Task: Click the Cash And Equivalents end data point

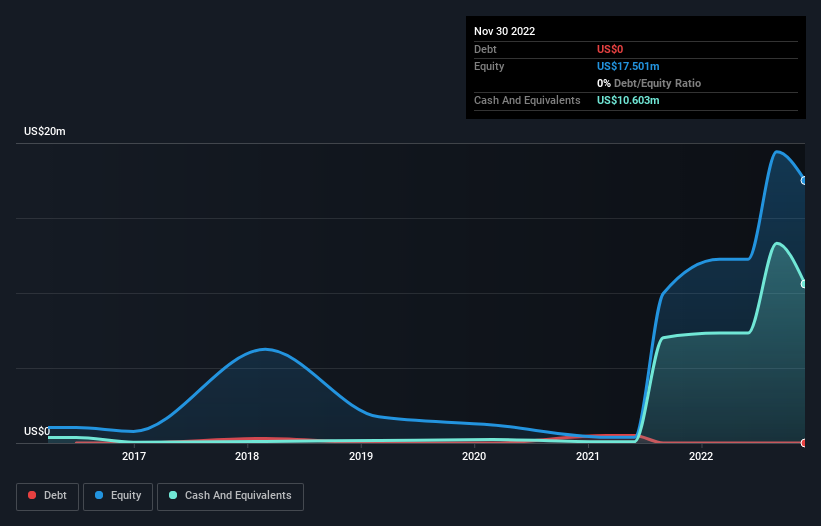Action: coord(804,284)
